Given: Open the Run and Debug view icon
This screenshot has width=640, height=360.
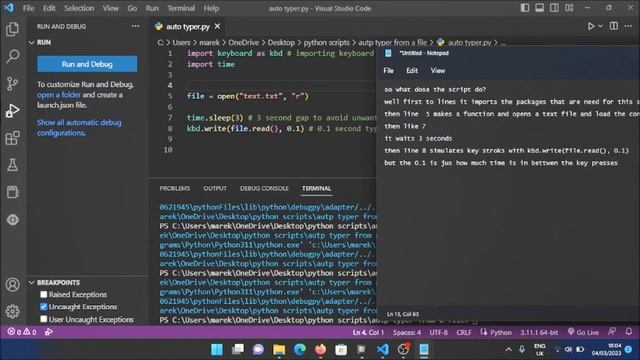Looking at the screenshot, I should click(x=12, y=111).
